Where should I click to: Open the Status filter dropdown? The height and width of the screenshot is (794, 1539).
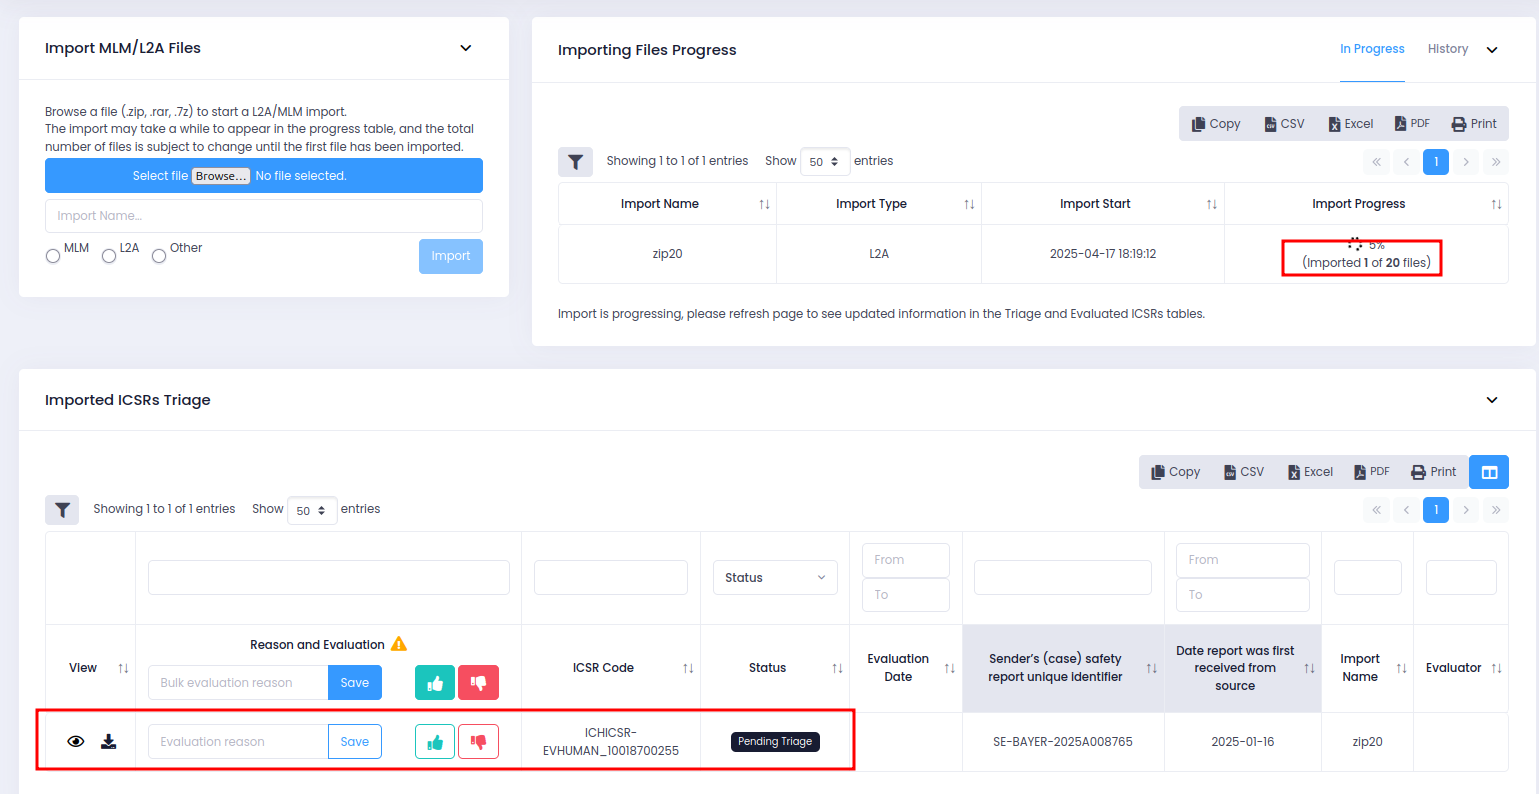(x=775, y=578)
